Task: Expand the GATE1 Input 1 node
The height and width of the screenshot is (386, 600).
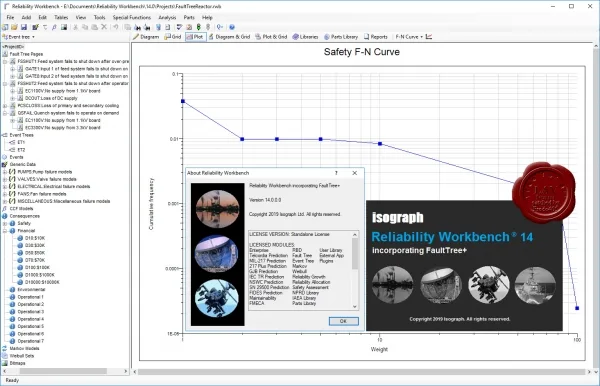Action: tap(12, 69)
